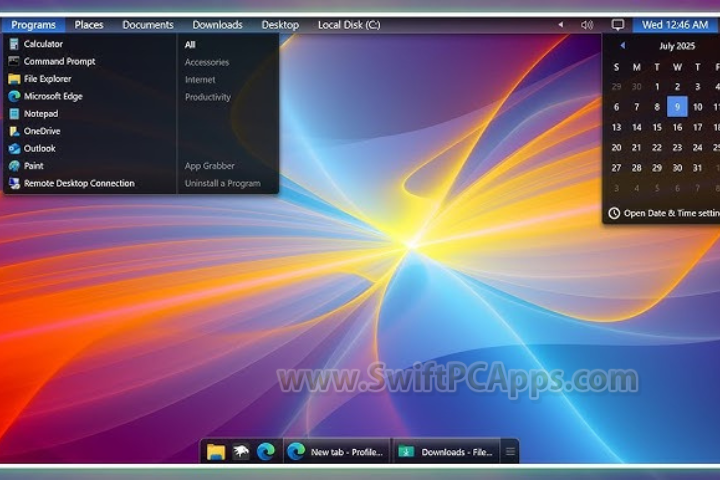Go to previous month in calendar
This screenshot has height=480, width=720.
[x=623, y=45]
